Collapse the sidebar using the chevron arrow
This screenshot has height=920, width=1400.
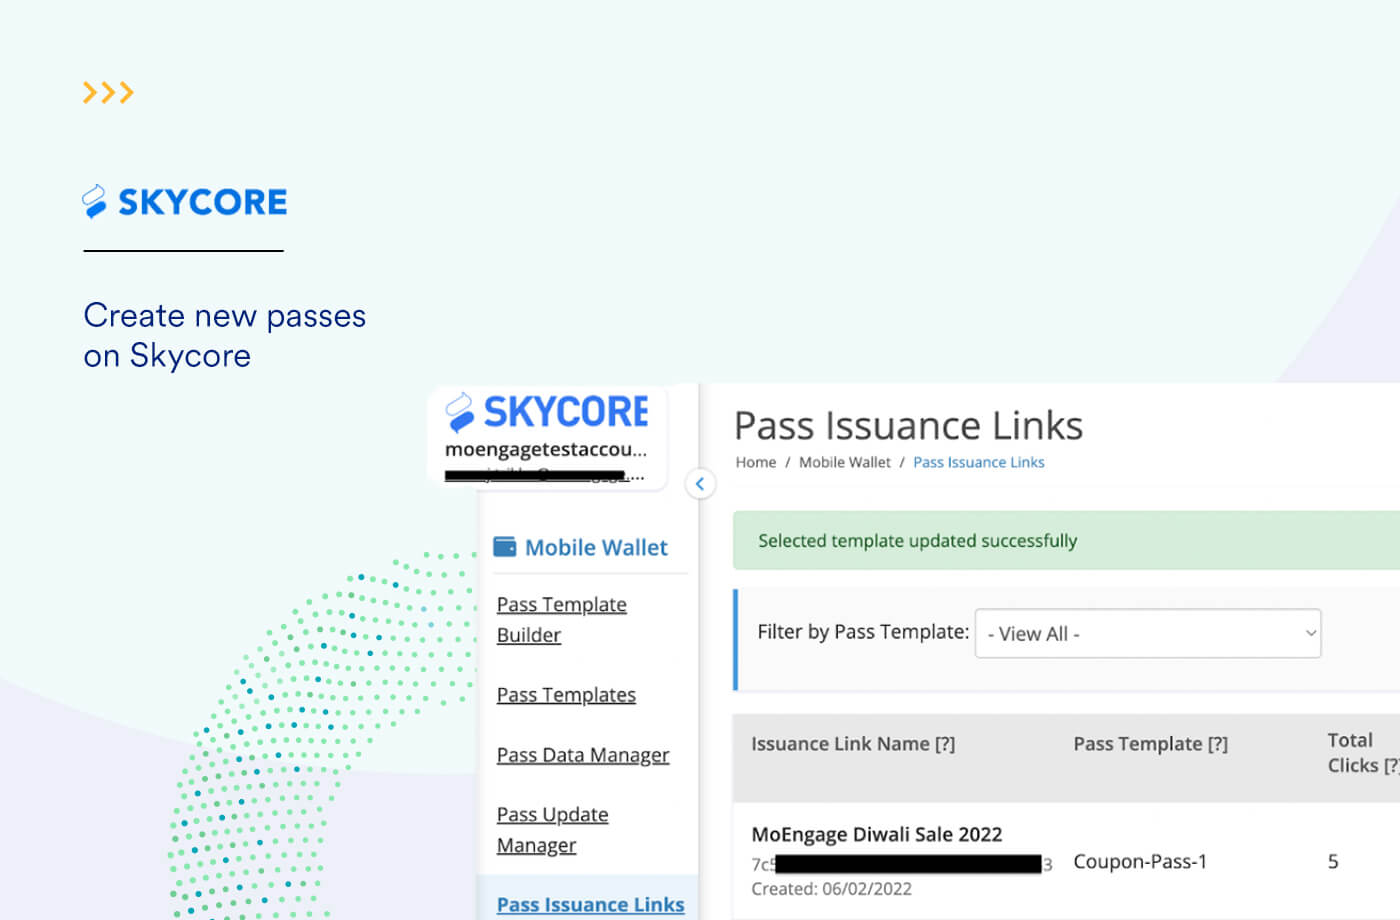[700, 484]
